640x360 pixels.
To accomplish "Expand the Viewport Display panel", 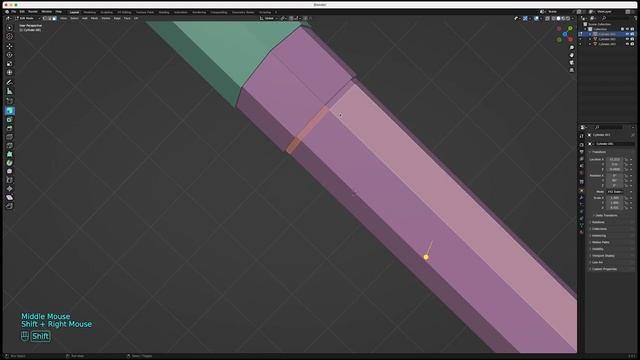I will click(603, 256).
